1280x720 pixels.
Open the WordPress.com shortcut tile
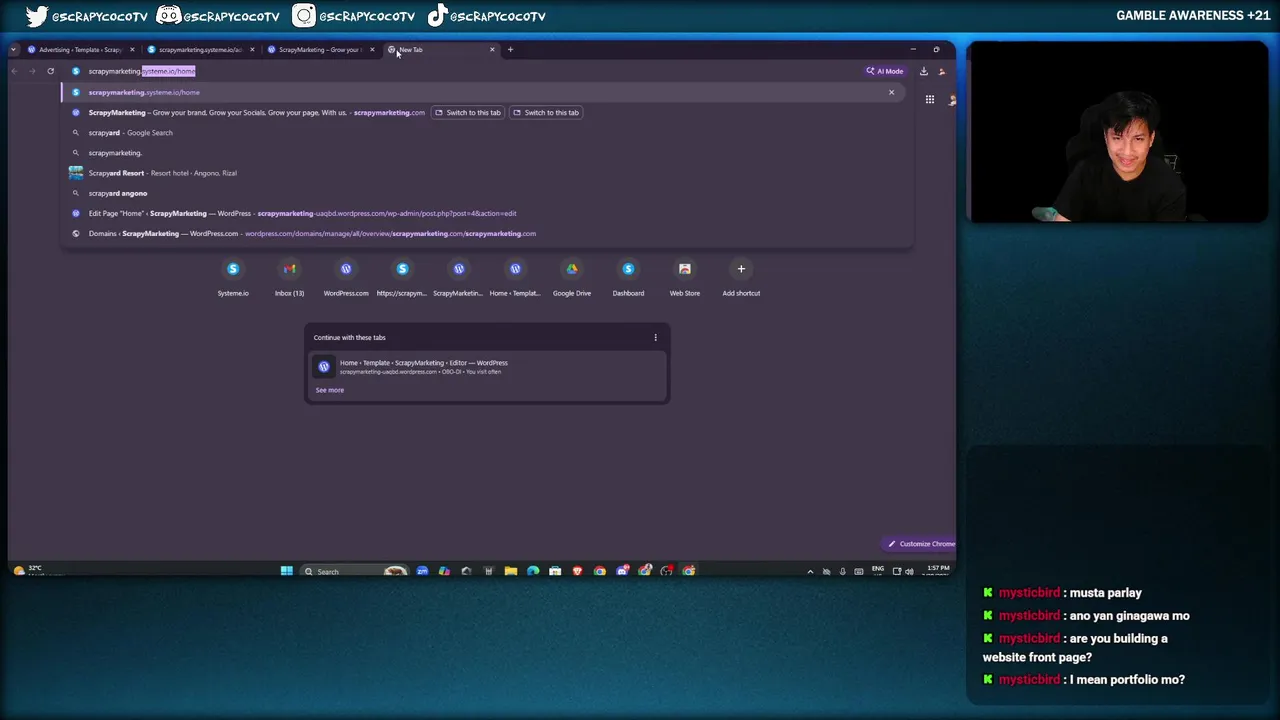346,277
